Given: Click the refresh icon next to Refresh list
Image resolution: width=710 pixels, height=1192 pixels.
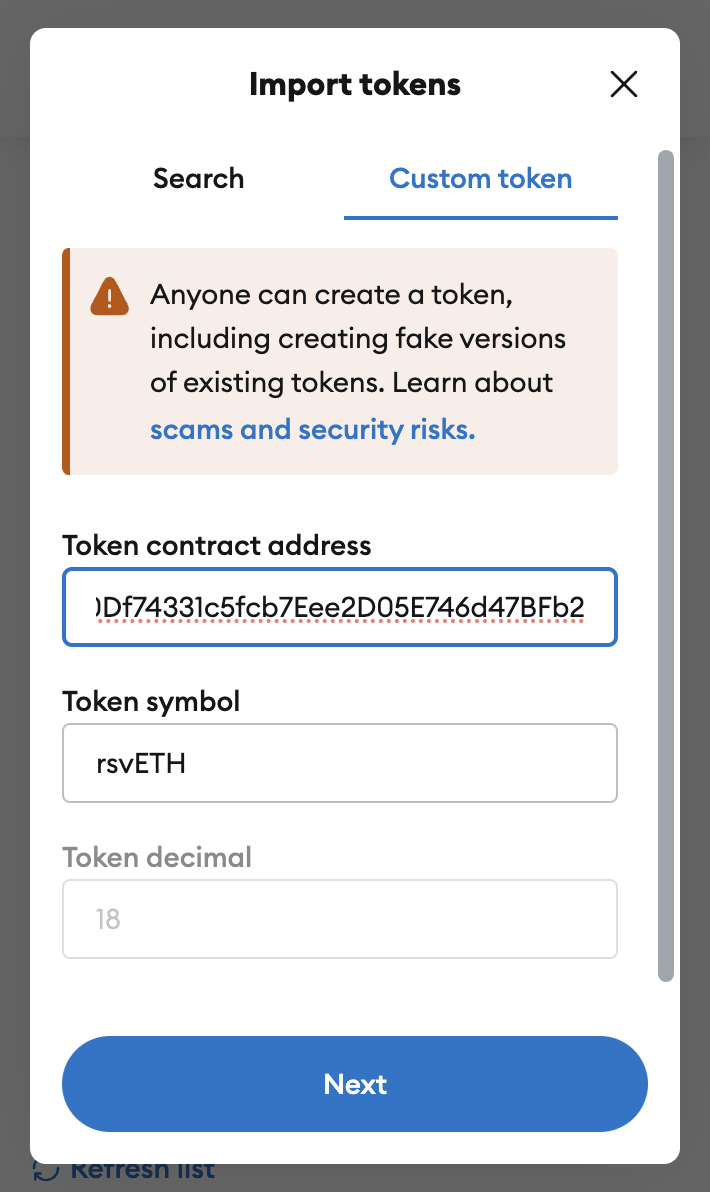Looking at the screenshot, I should pyautogui.click(x=48, y=1168).
